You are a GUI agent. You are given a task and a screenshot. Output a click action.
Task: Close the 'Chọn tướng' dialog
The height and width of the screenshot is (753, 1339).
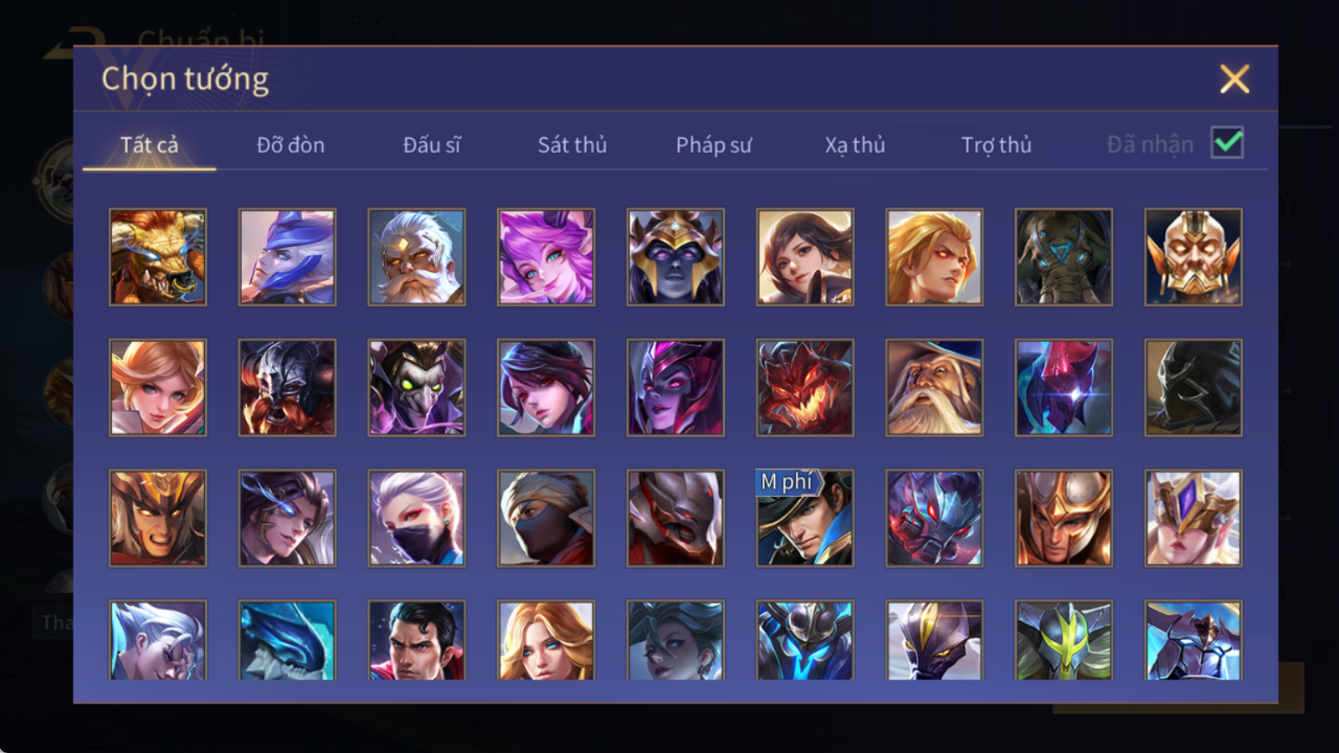(1234, 79)
